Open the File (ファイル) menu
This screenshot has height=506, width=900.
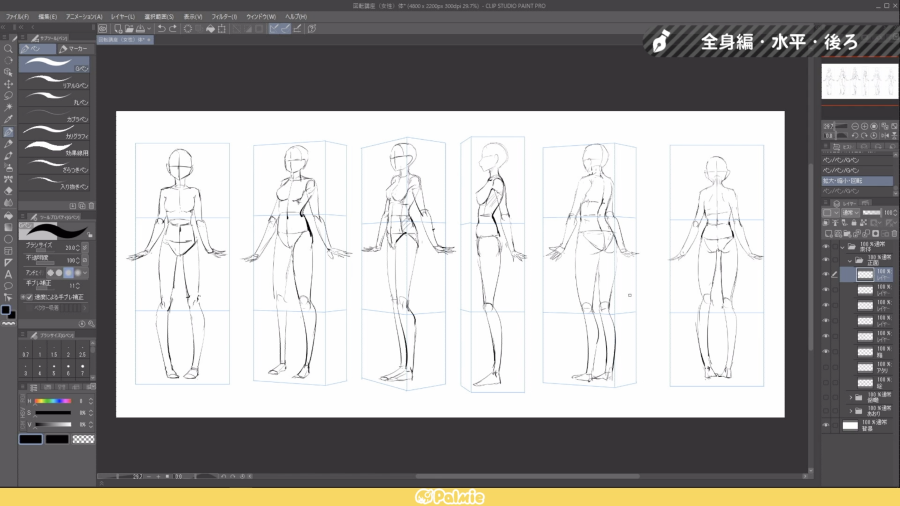(x=17, y=17)
